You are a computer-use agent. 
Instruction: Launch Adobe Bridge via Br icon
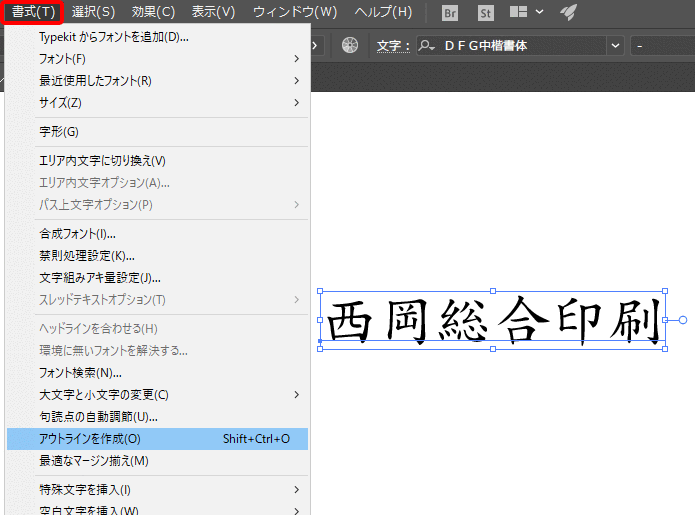pos(450,13)
